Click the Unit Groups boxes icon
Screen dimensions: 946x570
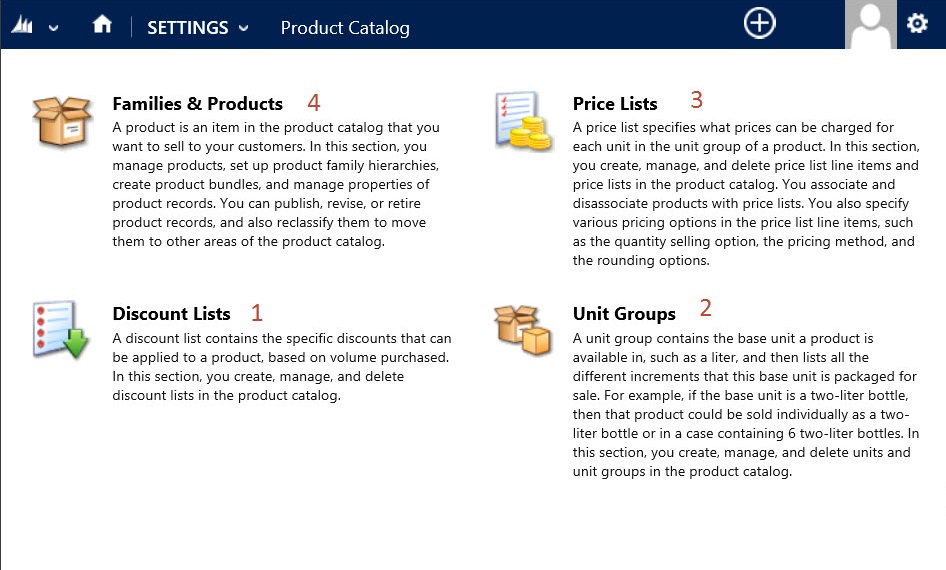click(523, 329)
